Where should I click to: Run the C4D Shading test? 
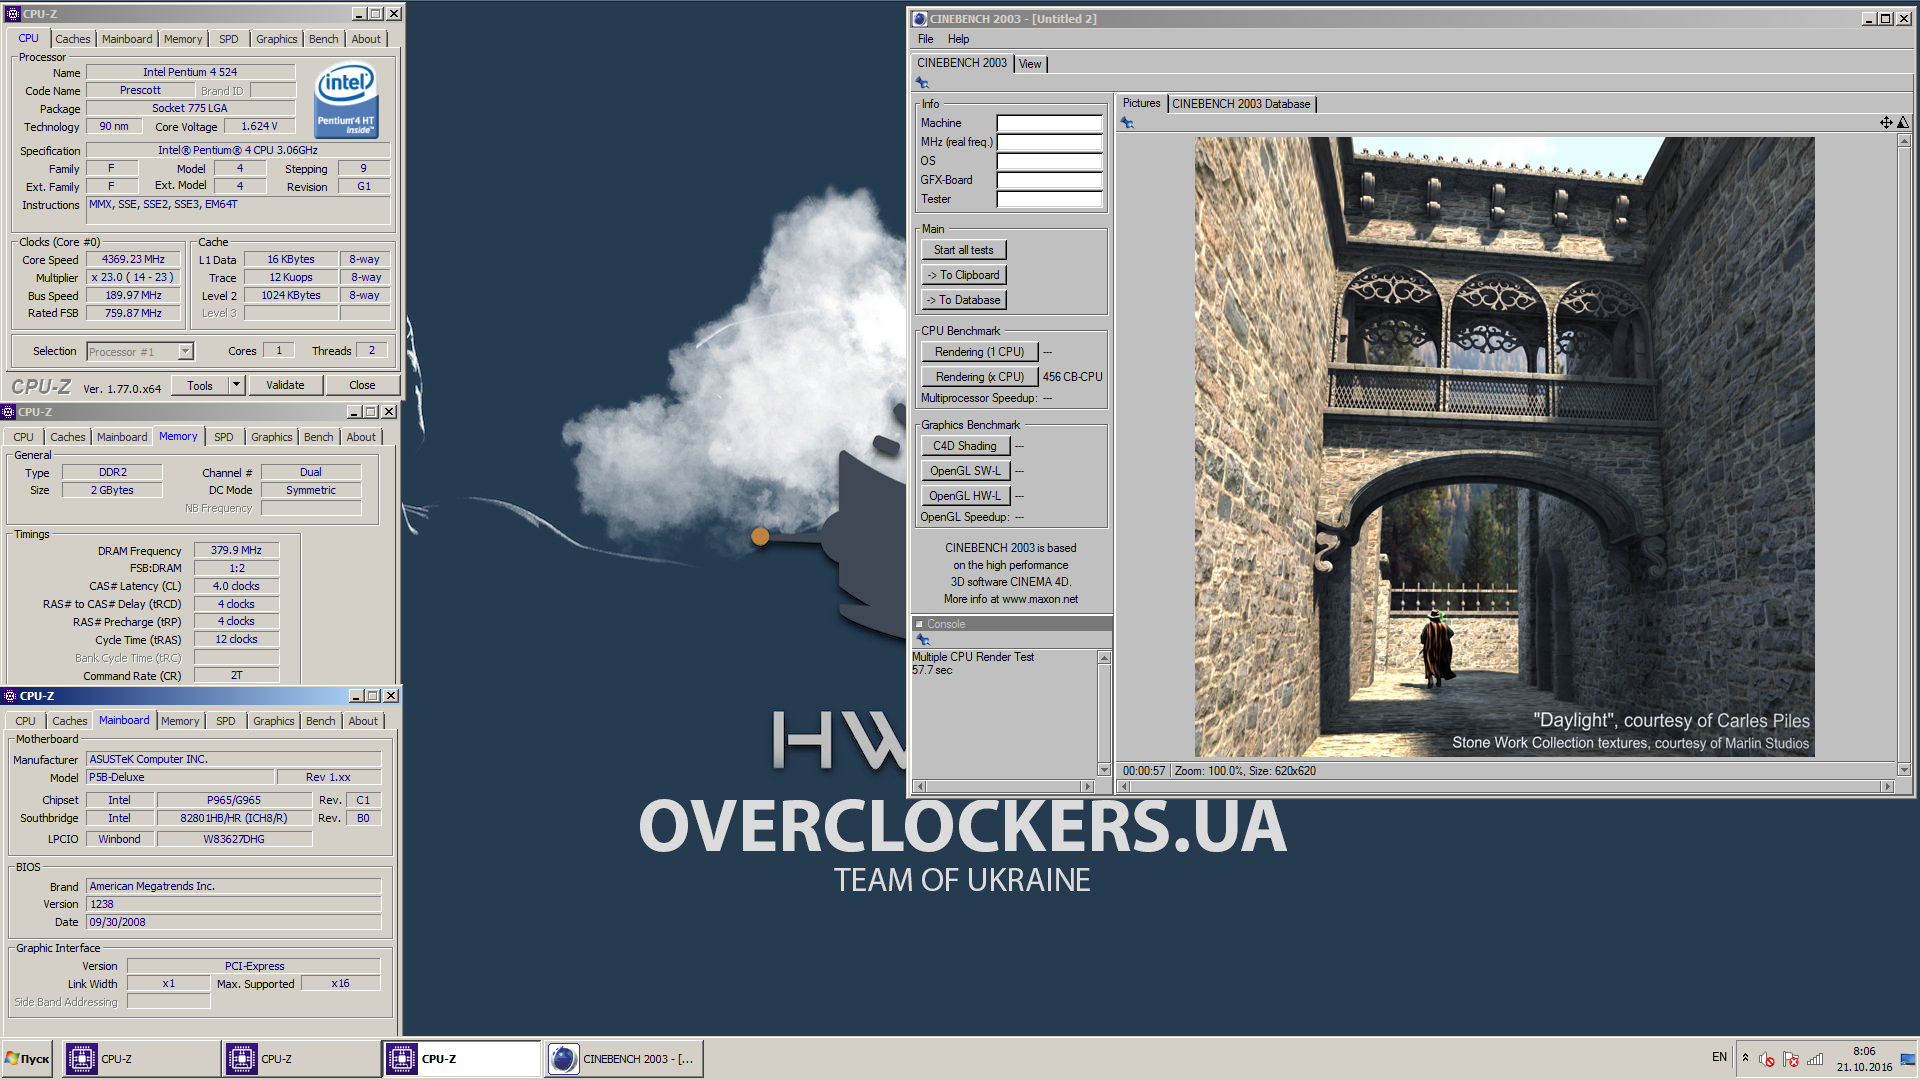965,446
